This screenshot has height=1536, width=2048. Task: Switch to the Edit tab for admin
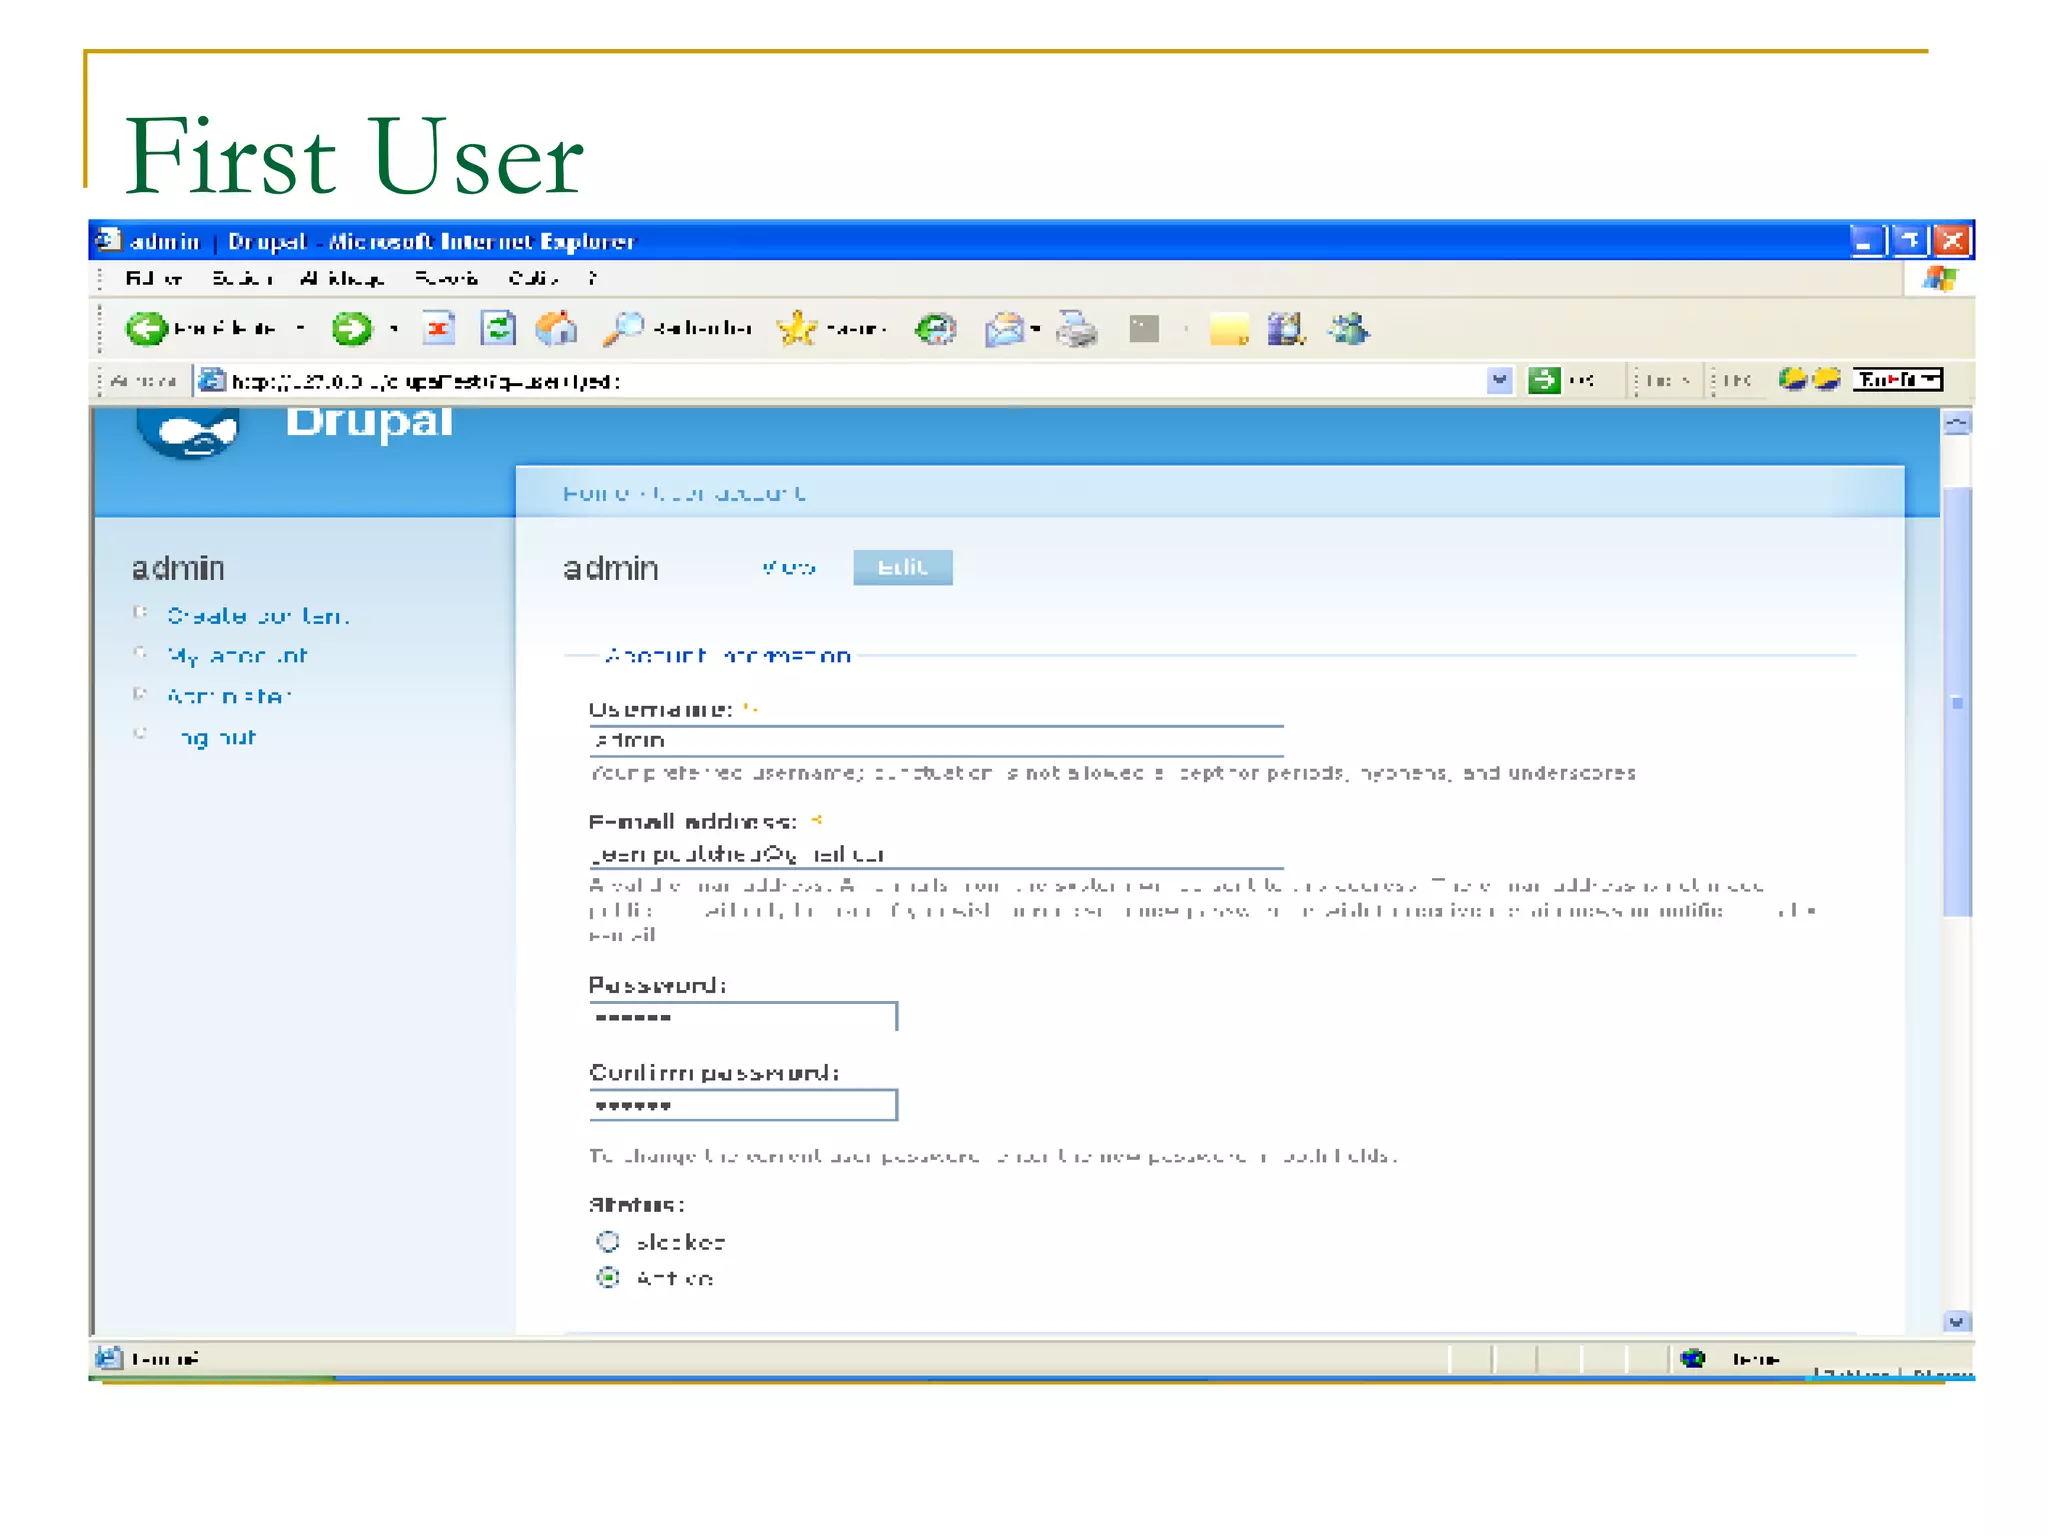click(x=902, y=567)
